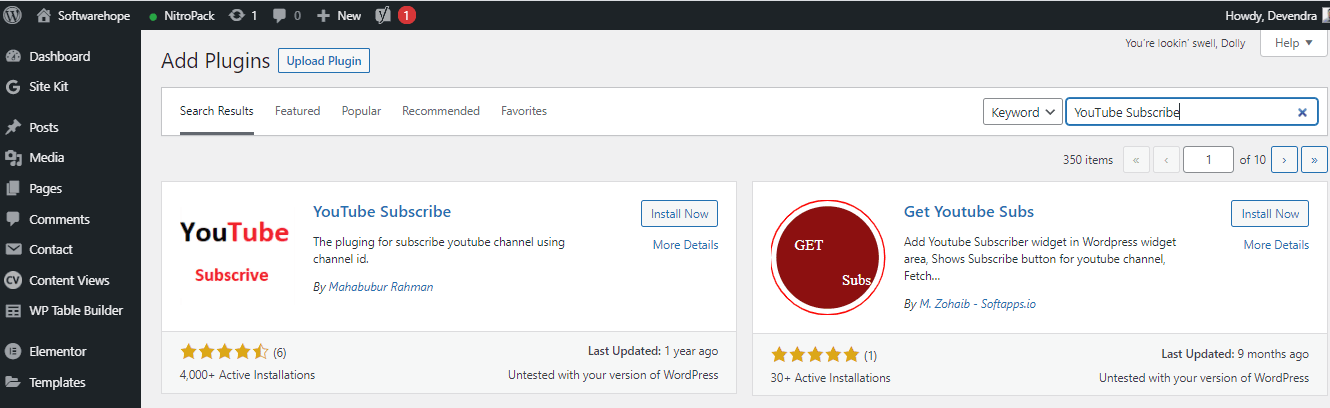Open the YouTube Subscribe plugin title
This screenshot has width=1330, height=408.
pos(382,212)
